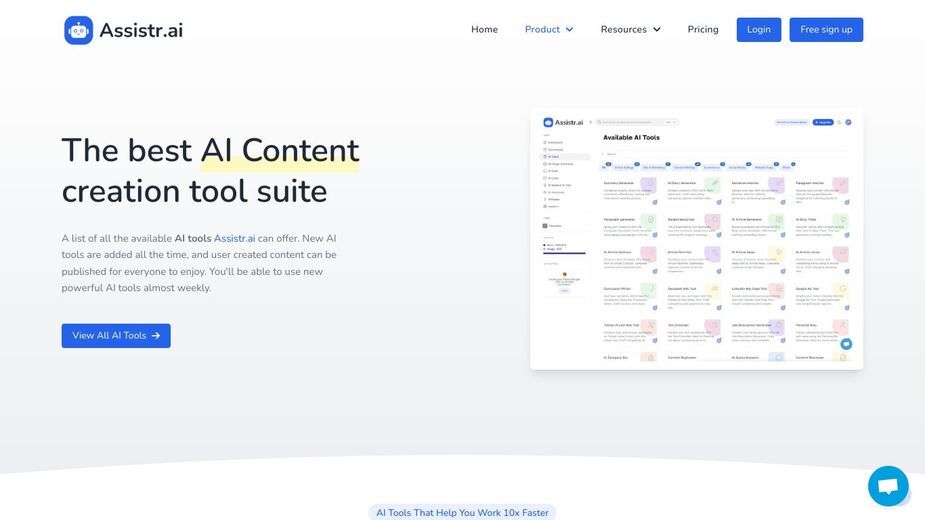Click the Free sign up button
The height and width of the screenshot is (520, 925).
coord(826,30)
